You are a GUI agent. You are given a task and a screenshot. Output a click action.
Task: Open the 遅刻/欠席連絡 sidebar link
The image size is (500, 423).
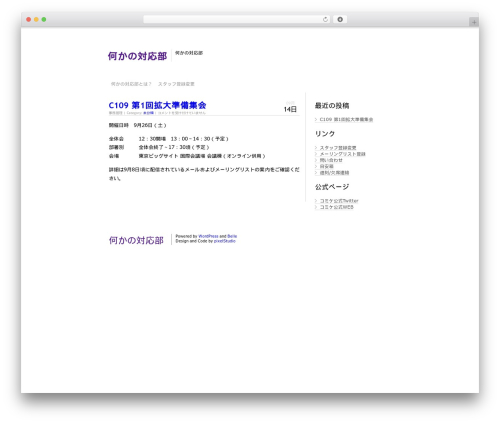[x=334, y=173]
